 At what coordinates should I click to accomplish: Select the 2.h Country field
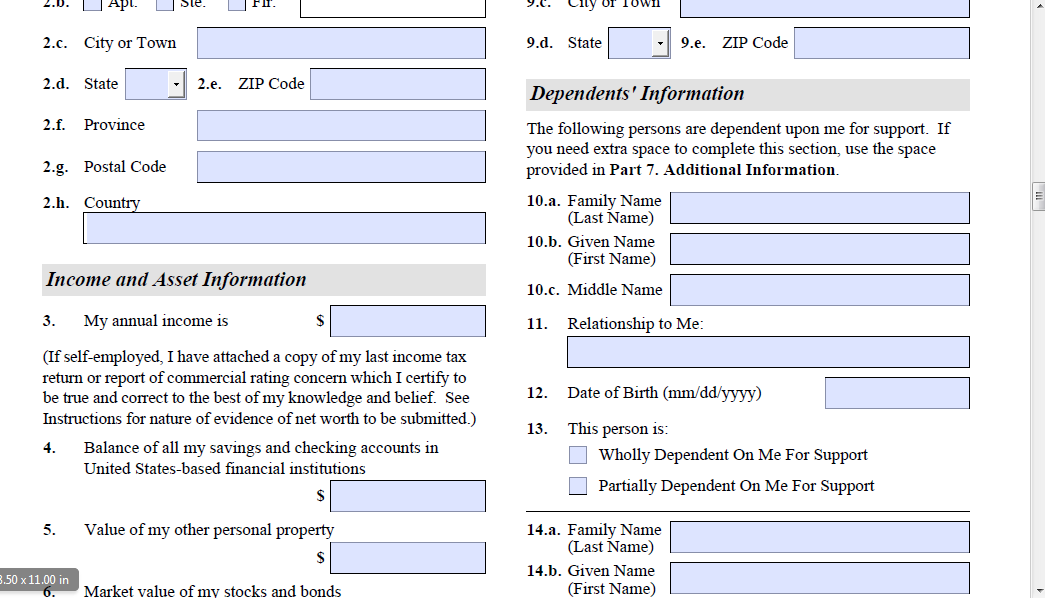(x=285, y=228)
